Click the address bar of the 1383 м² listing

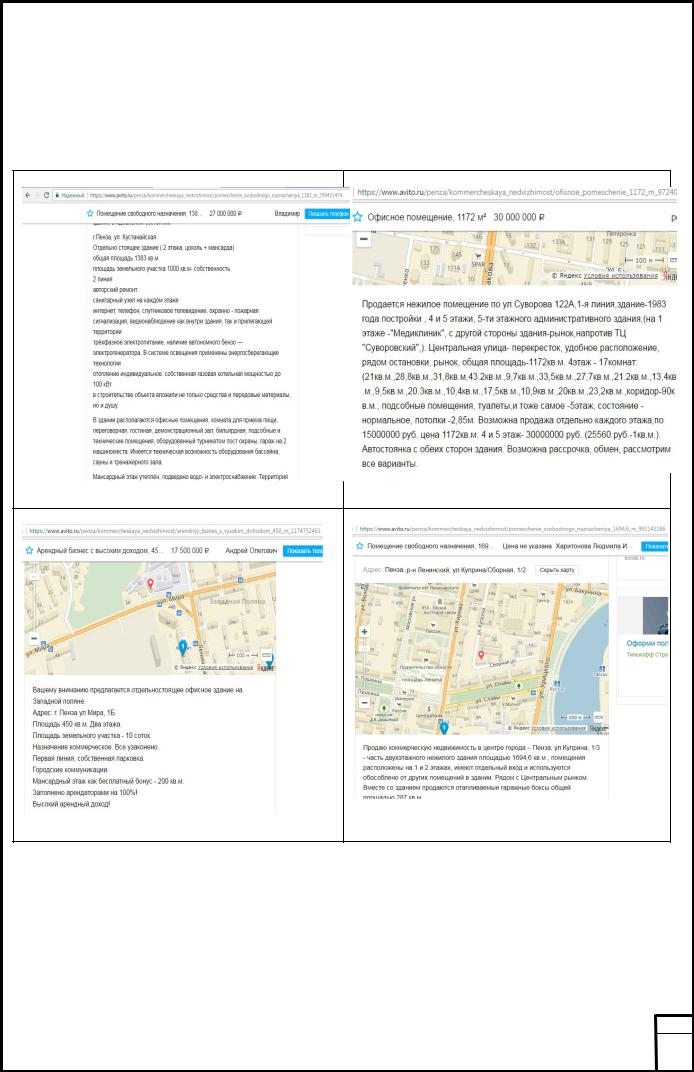click(215, 196)
